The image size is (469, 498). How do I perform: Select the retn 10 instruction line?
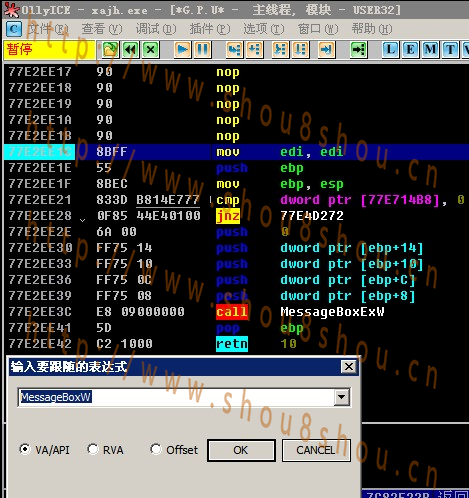(236, 344)
